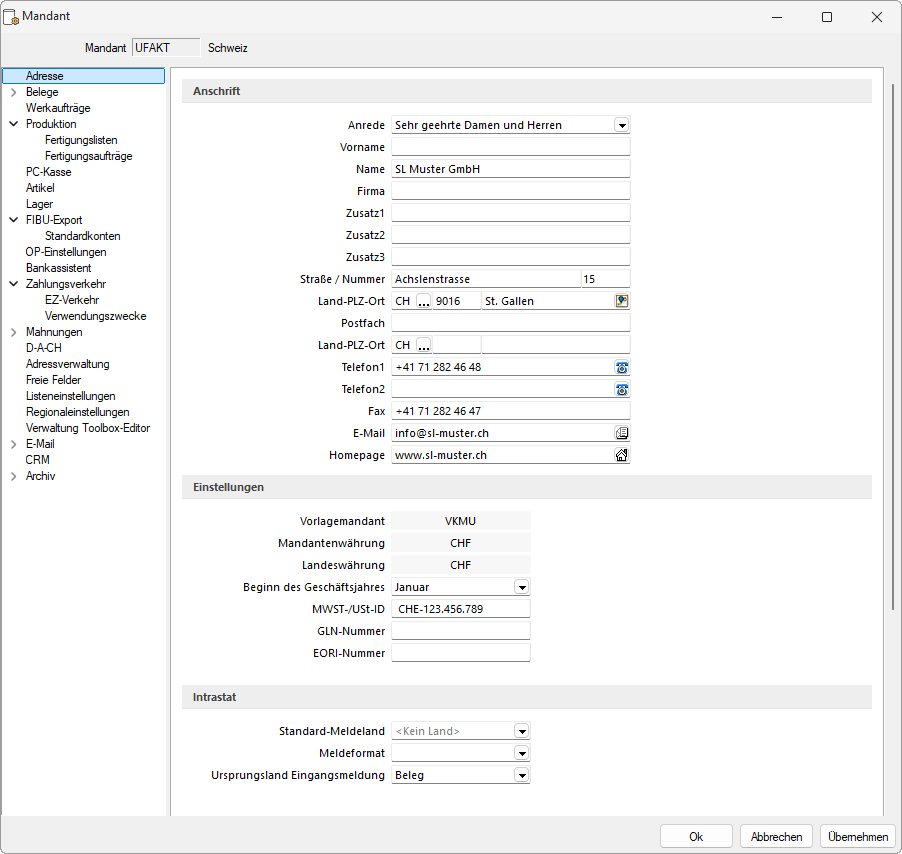Select Regionaleinstellungen in the sidebar
The image size is (902, 854).
(x=77, y=412)
